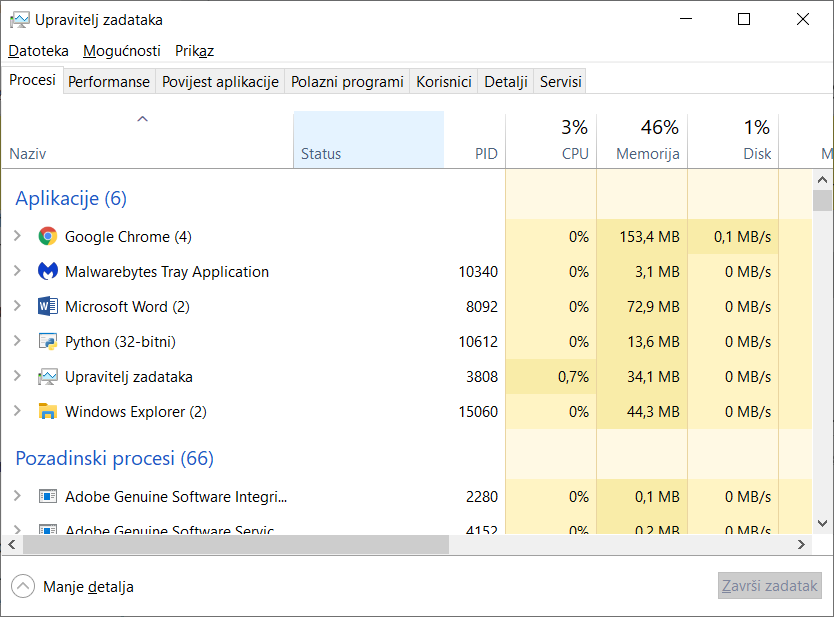The width and height of the screenshot is (834, 617).
Task: Collapse details with Manje detalja arrow
Action: [23, 587]
